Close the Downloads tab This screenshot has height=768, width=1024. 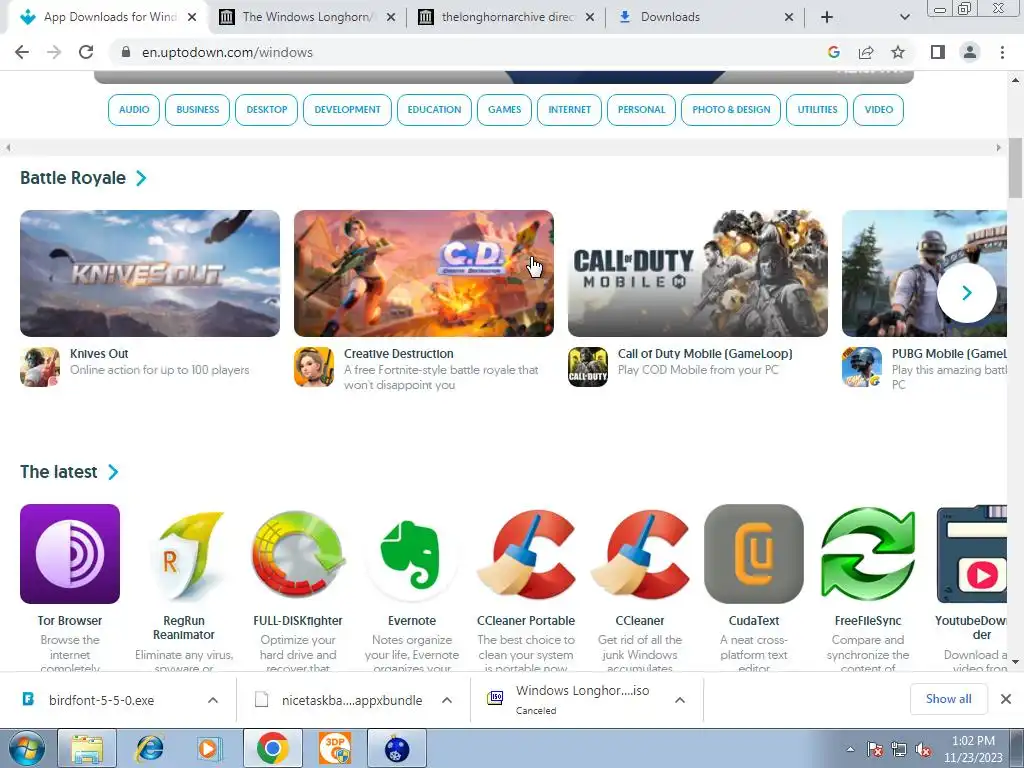click(x=789, y=17)
